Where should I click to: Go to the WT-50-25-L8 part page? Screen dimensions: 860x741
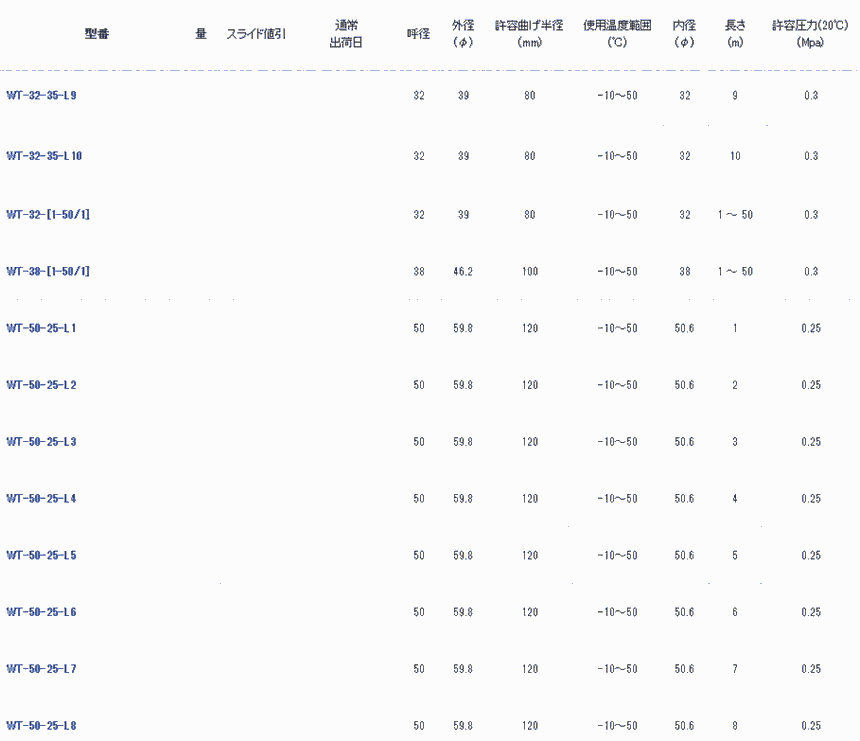click(41, 726)
